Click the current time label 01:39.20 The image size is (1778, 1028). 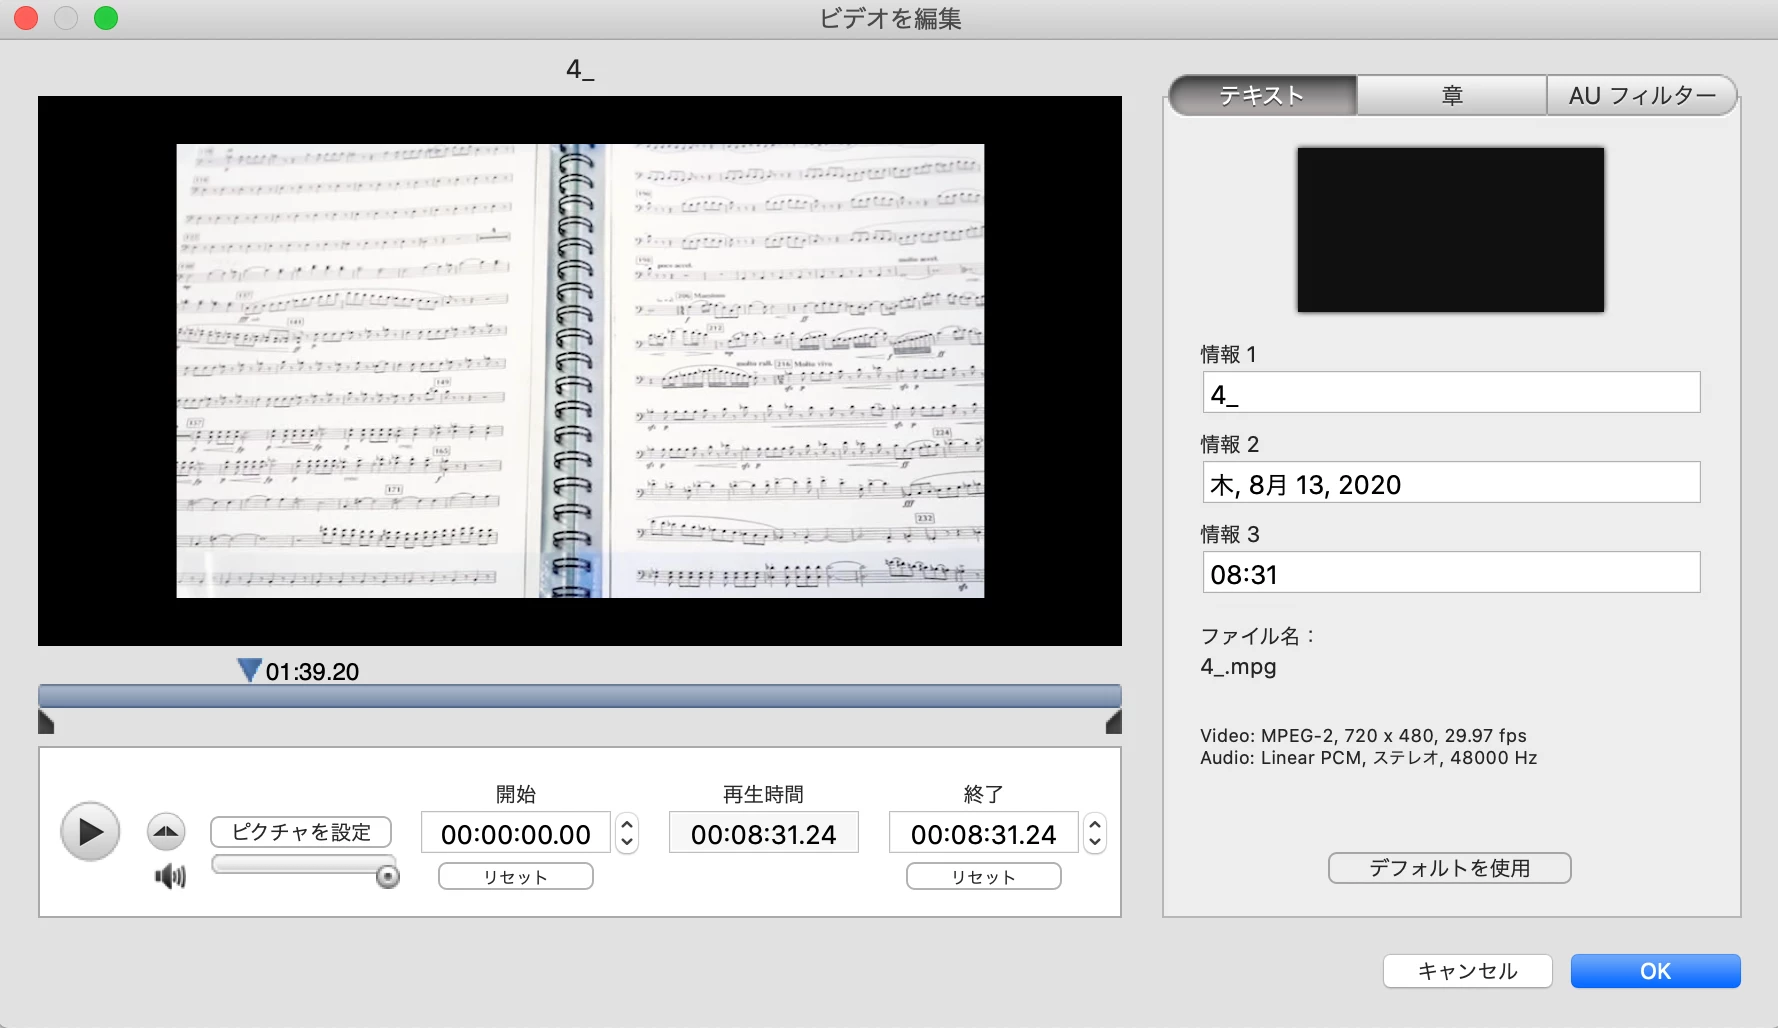(312, 672)
